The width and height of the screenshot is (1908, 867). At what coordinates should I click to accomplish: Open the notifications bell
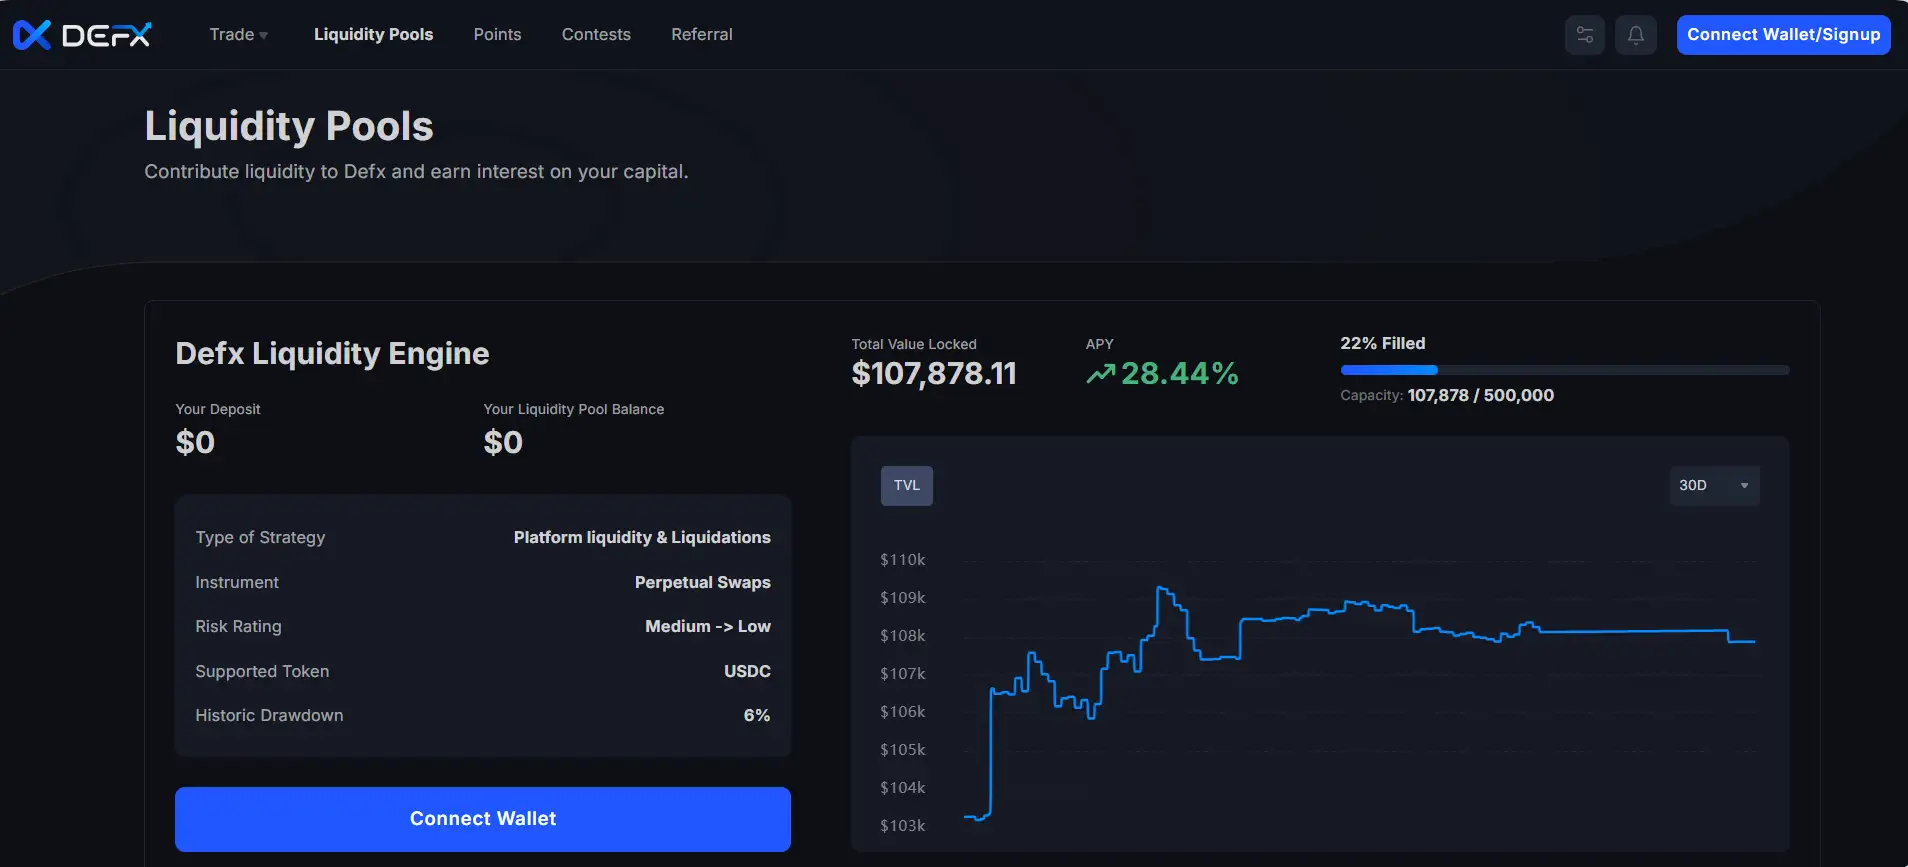[1636, 35]
